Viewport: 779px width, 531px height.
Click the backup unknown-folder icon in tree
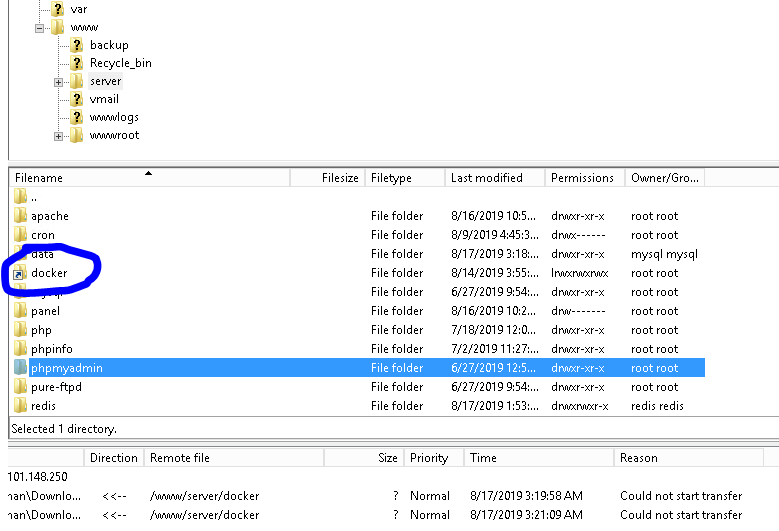pyautogui.click(x=77, y=45)
